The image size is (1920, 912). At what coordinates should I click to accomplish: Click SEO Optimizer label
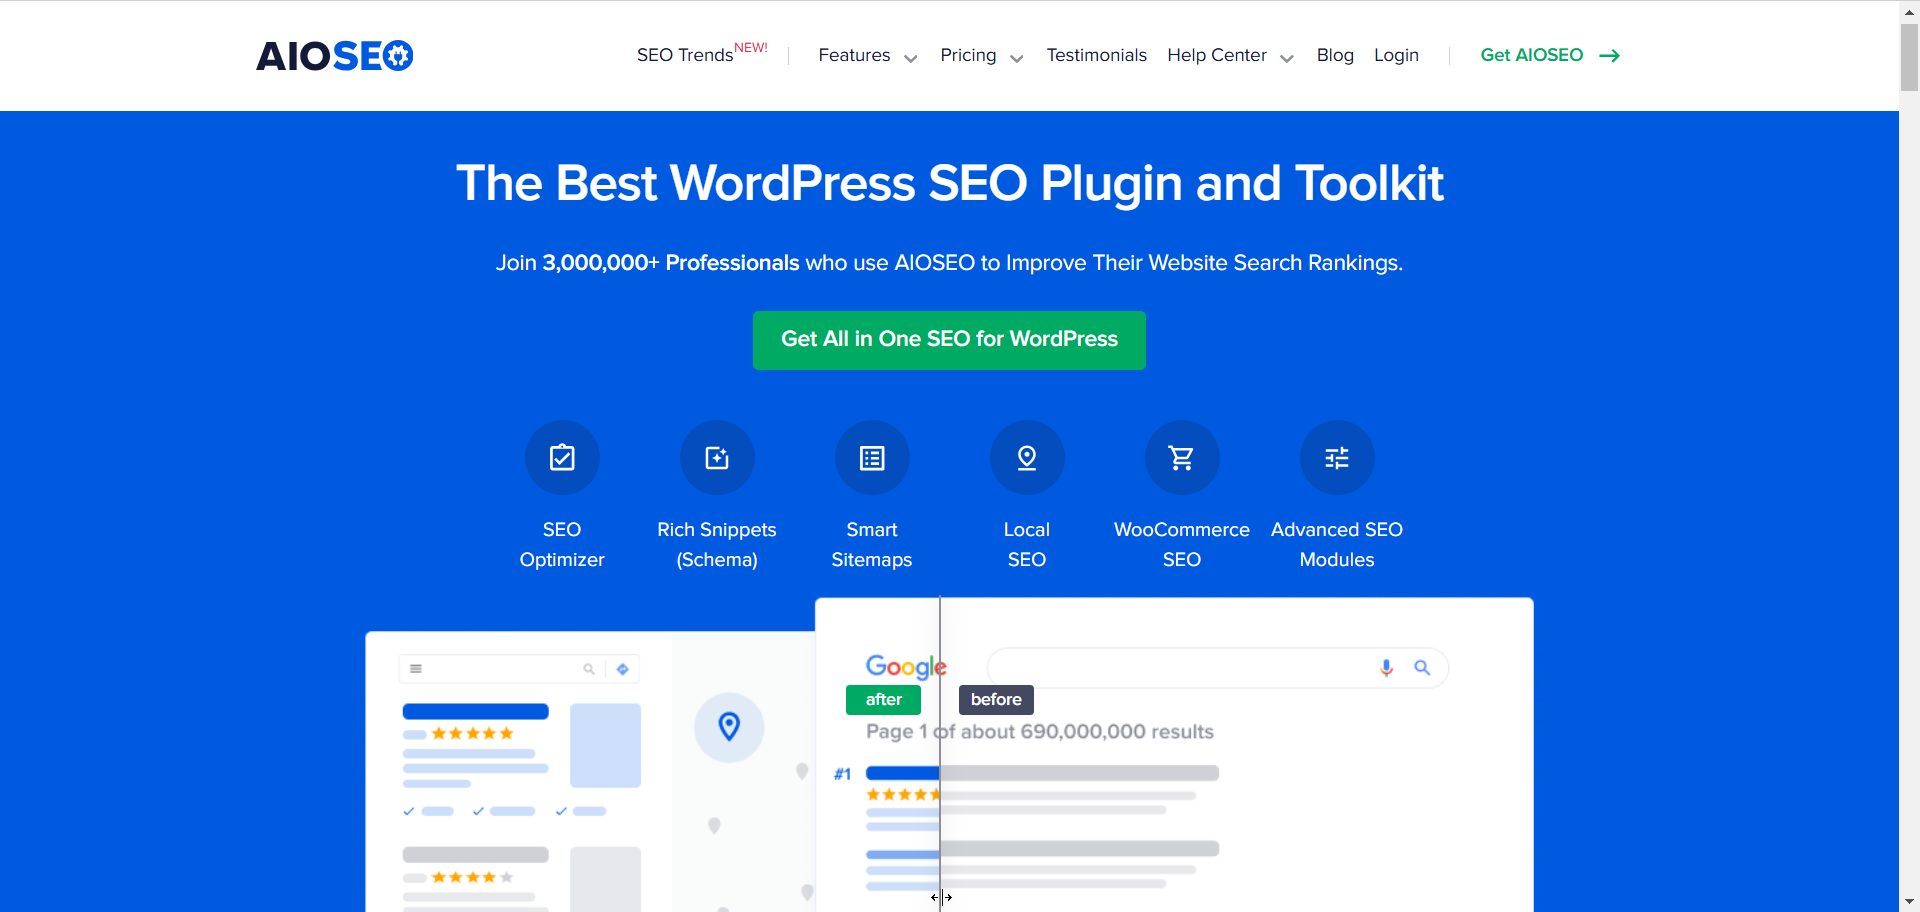coord(562,544)
